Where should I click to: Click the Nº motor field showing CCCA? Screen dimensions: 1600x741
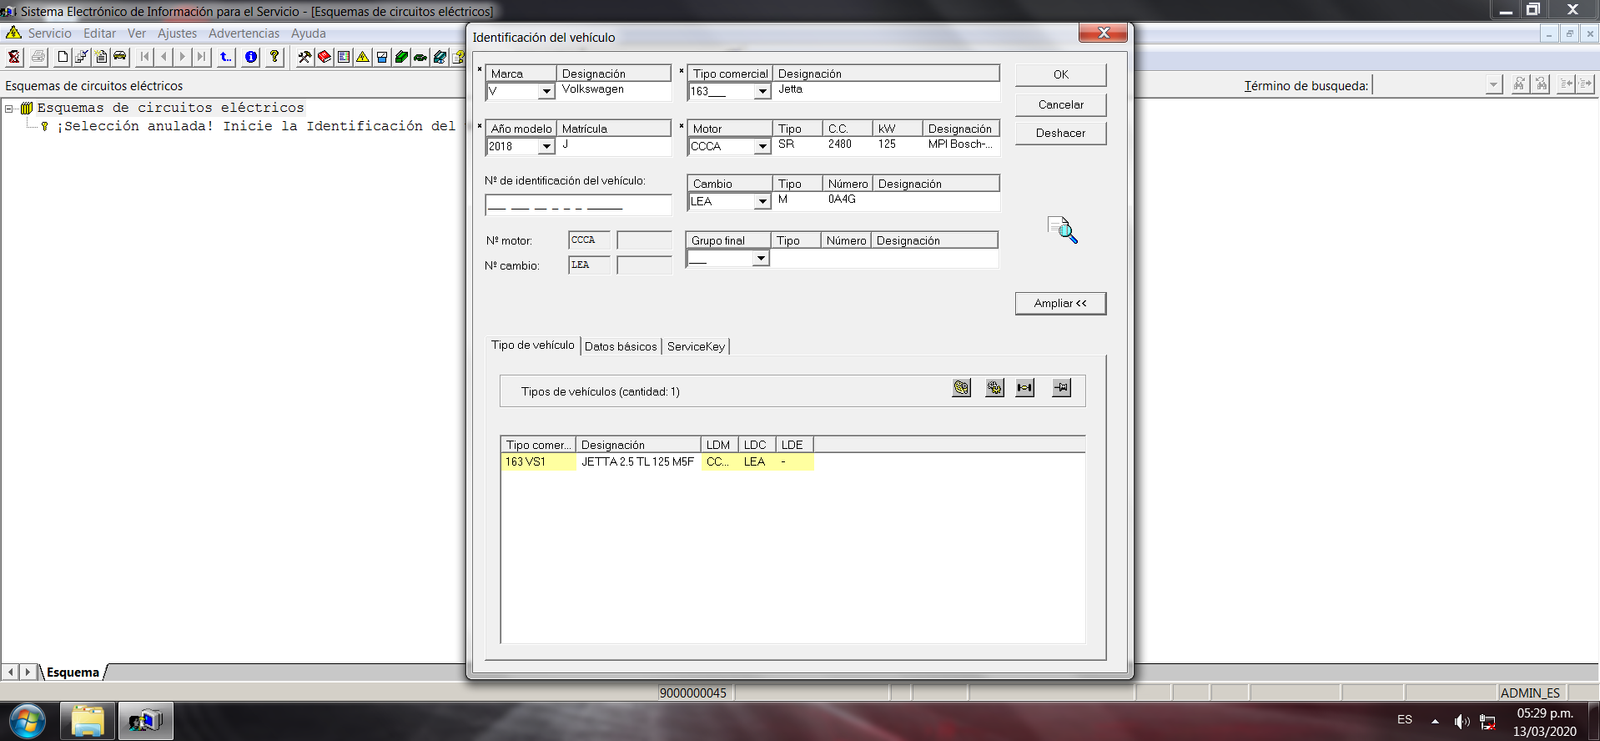coord(589,240)
